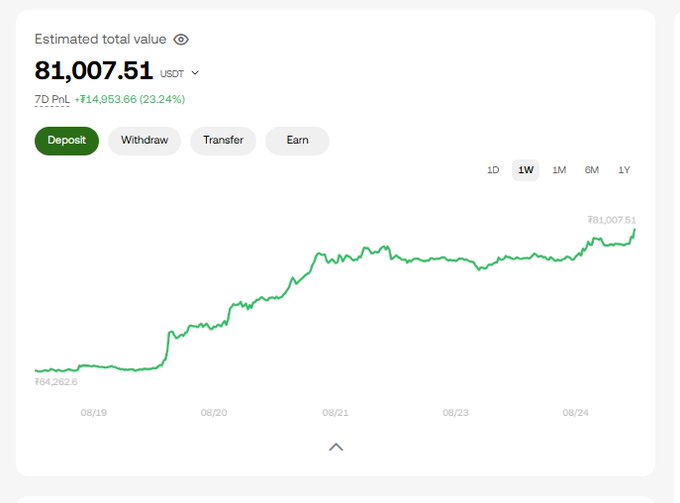Click the Withdraw button

pyautogui.click(x=144, y=140)
